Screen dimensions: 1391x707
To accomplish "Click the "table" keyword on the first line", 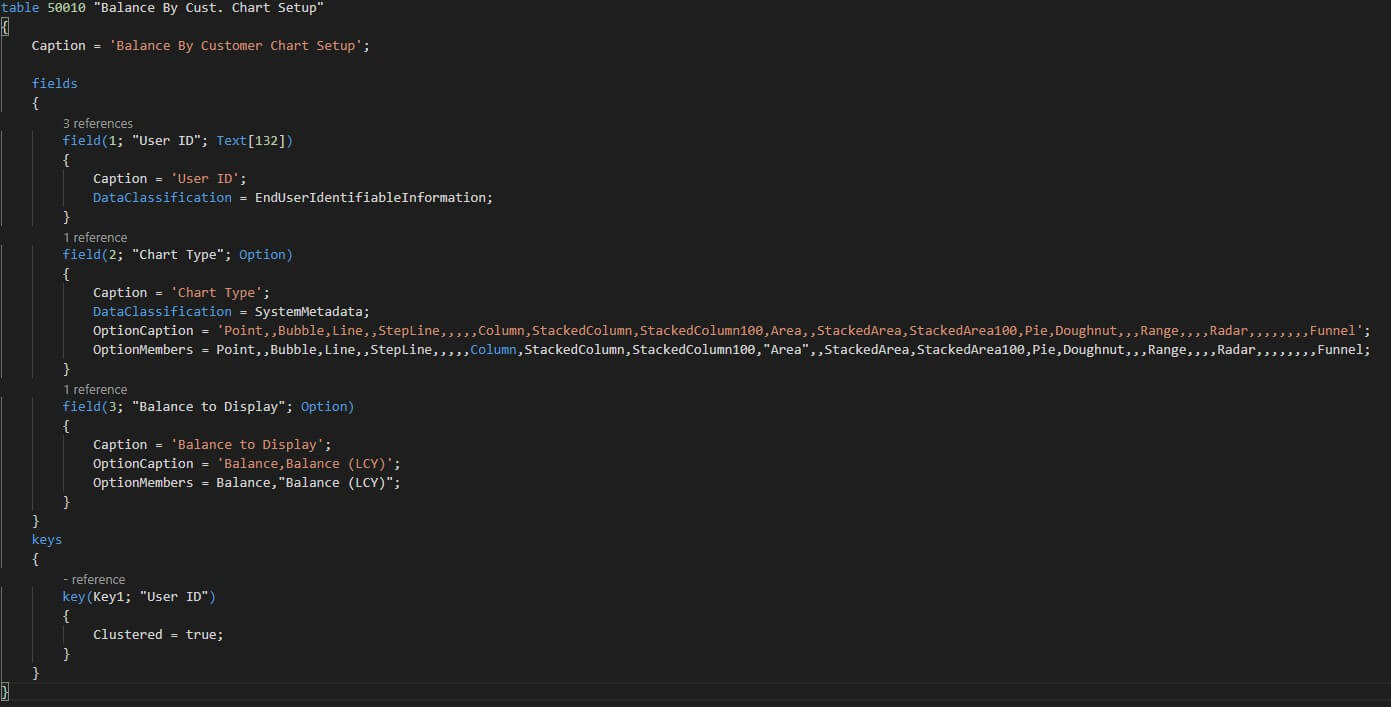I will coord(21,8).
